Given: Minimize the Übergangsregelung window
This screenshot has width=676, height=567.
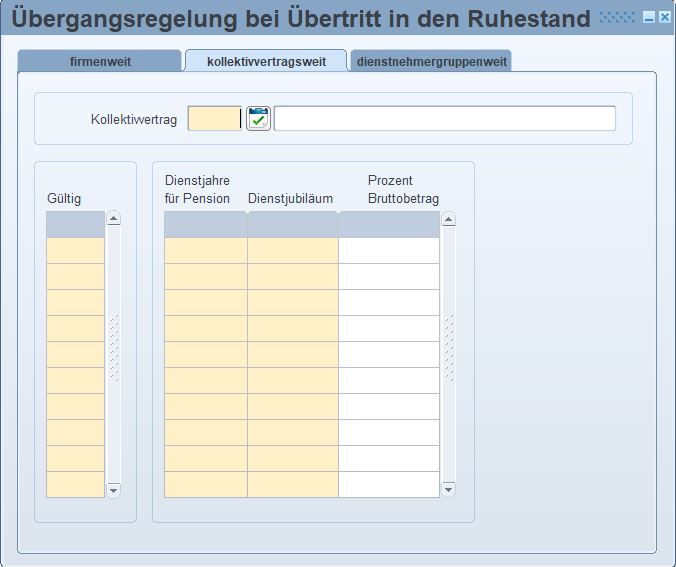Looking at the screenshot, I should [649, 18].
